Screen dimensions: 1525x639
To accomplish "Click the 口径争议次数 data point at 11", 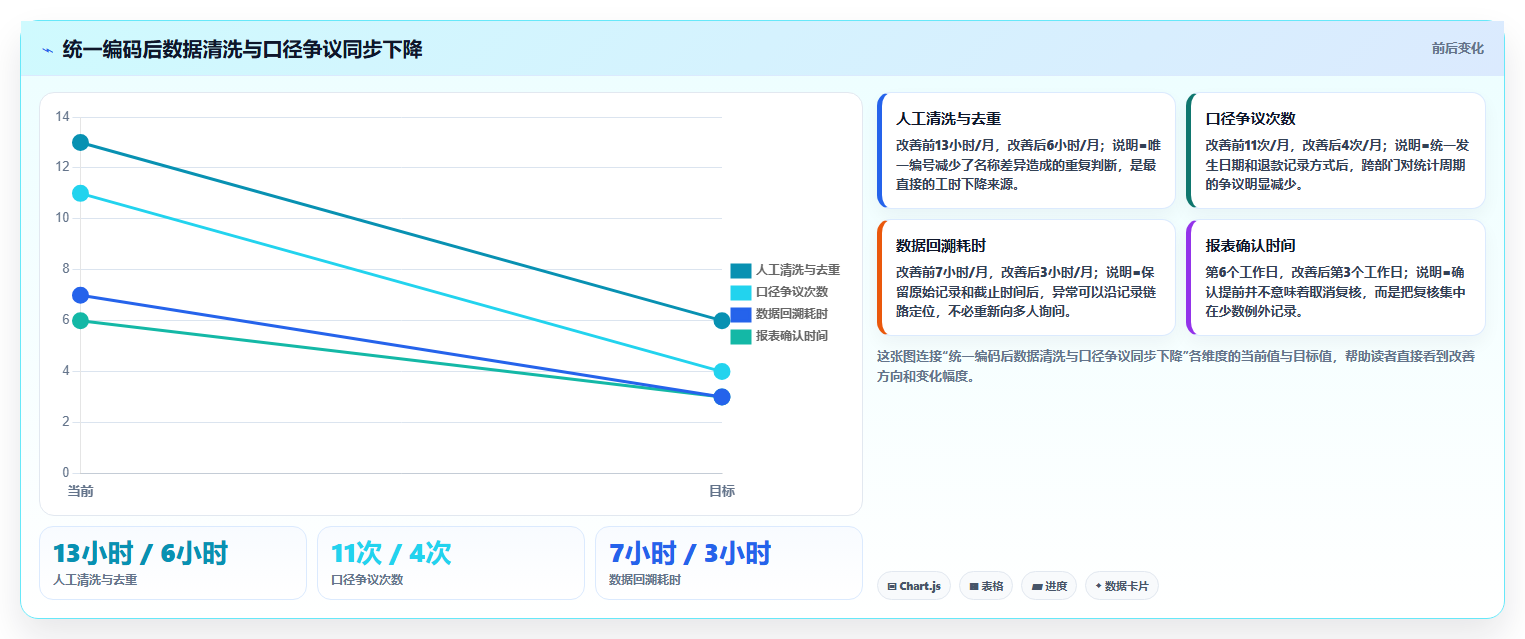I will 80,193.
